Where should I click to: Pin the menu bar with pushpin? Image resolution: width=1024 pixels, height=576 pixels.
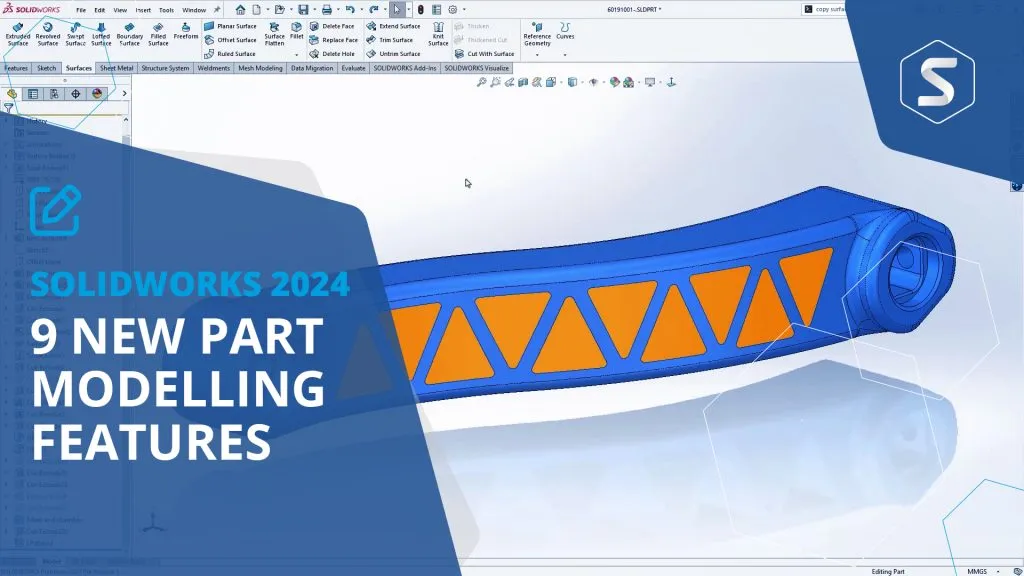click(x=217, y=9)
